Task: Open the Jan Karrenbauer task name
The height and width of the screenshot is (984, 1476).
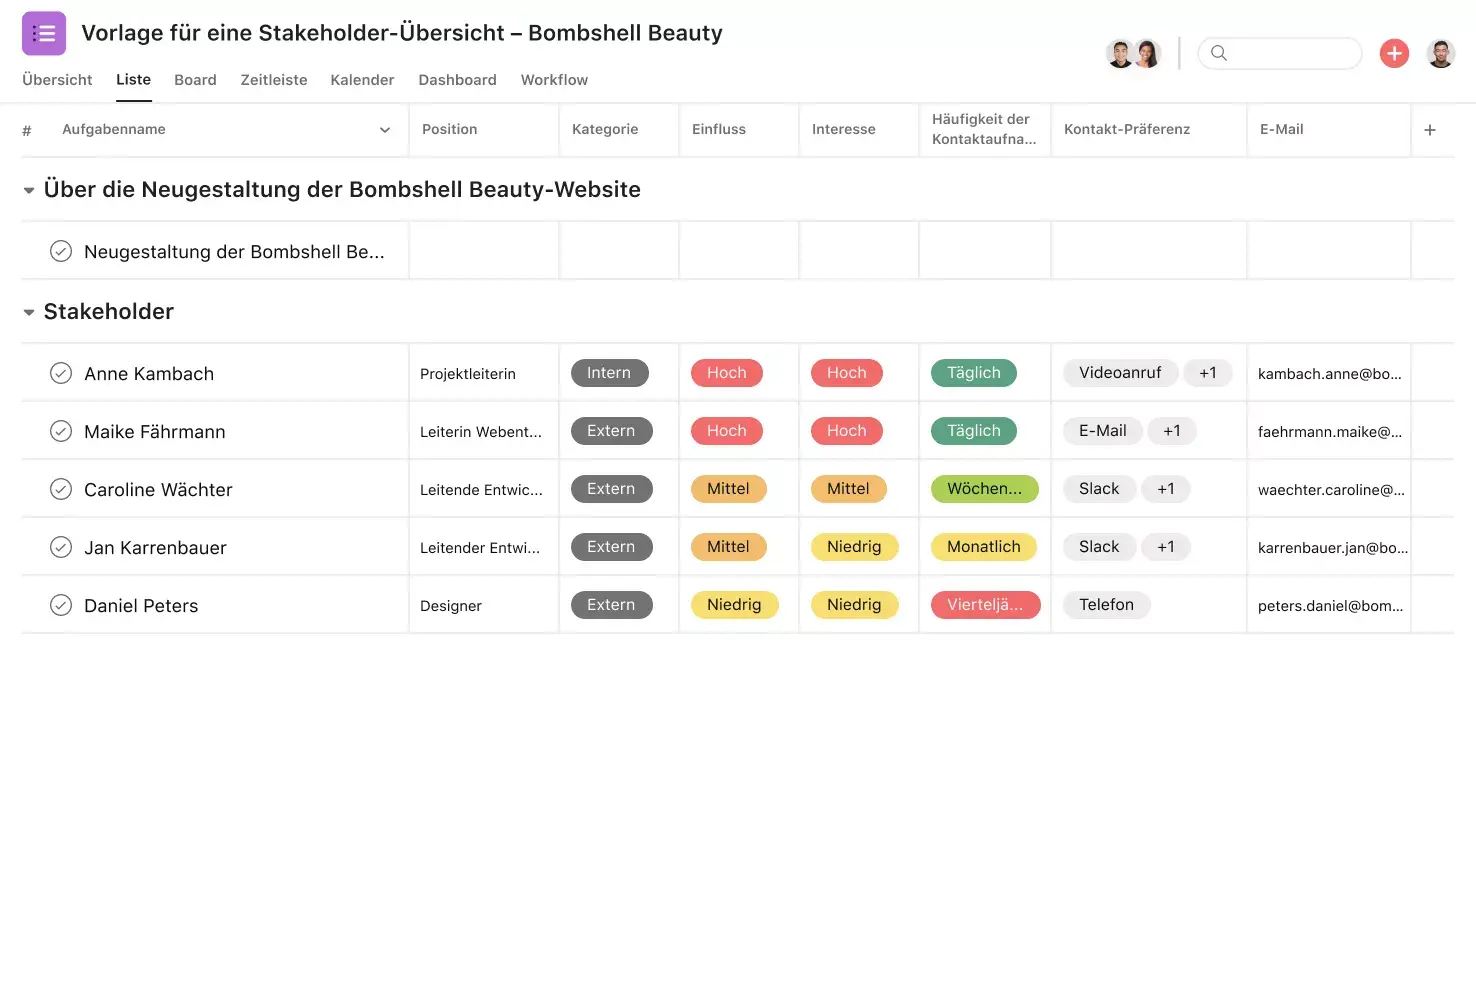Action: (x=155, y=548)
